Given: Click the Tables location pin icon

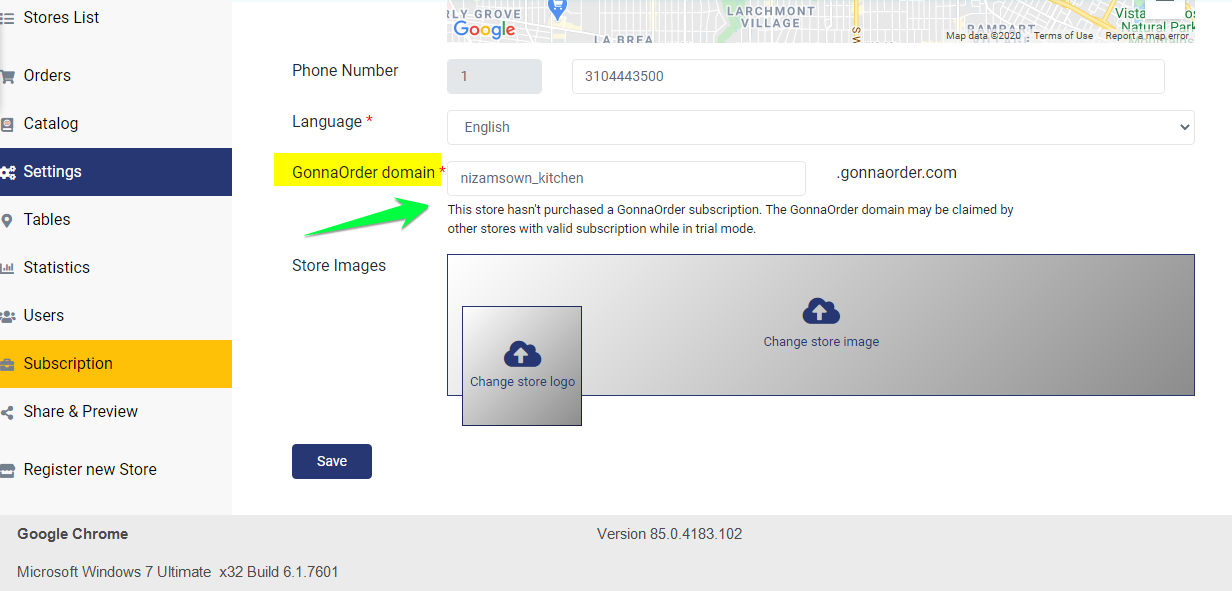Looking at the screenshot, I should click(x=7, y=220).
